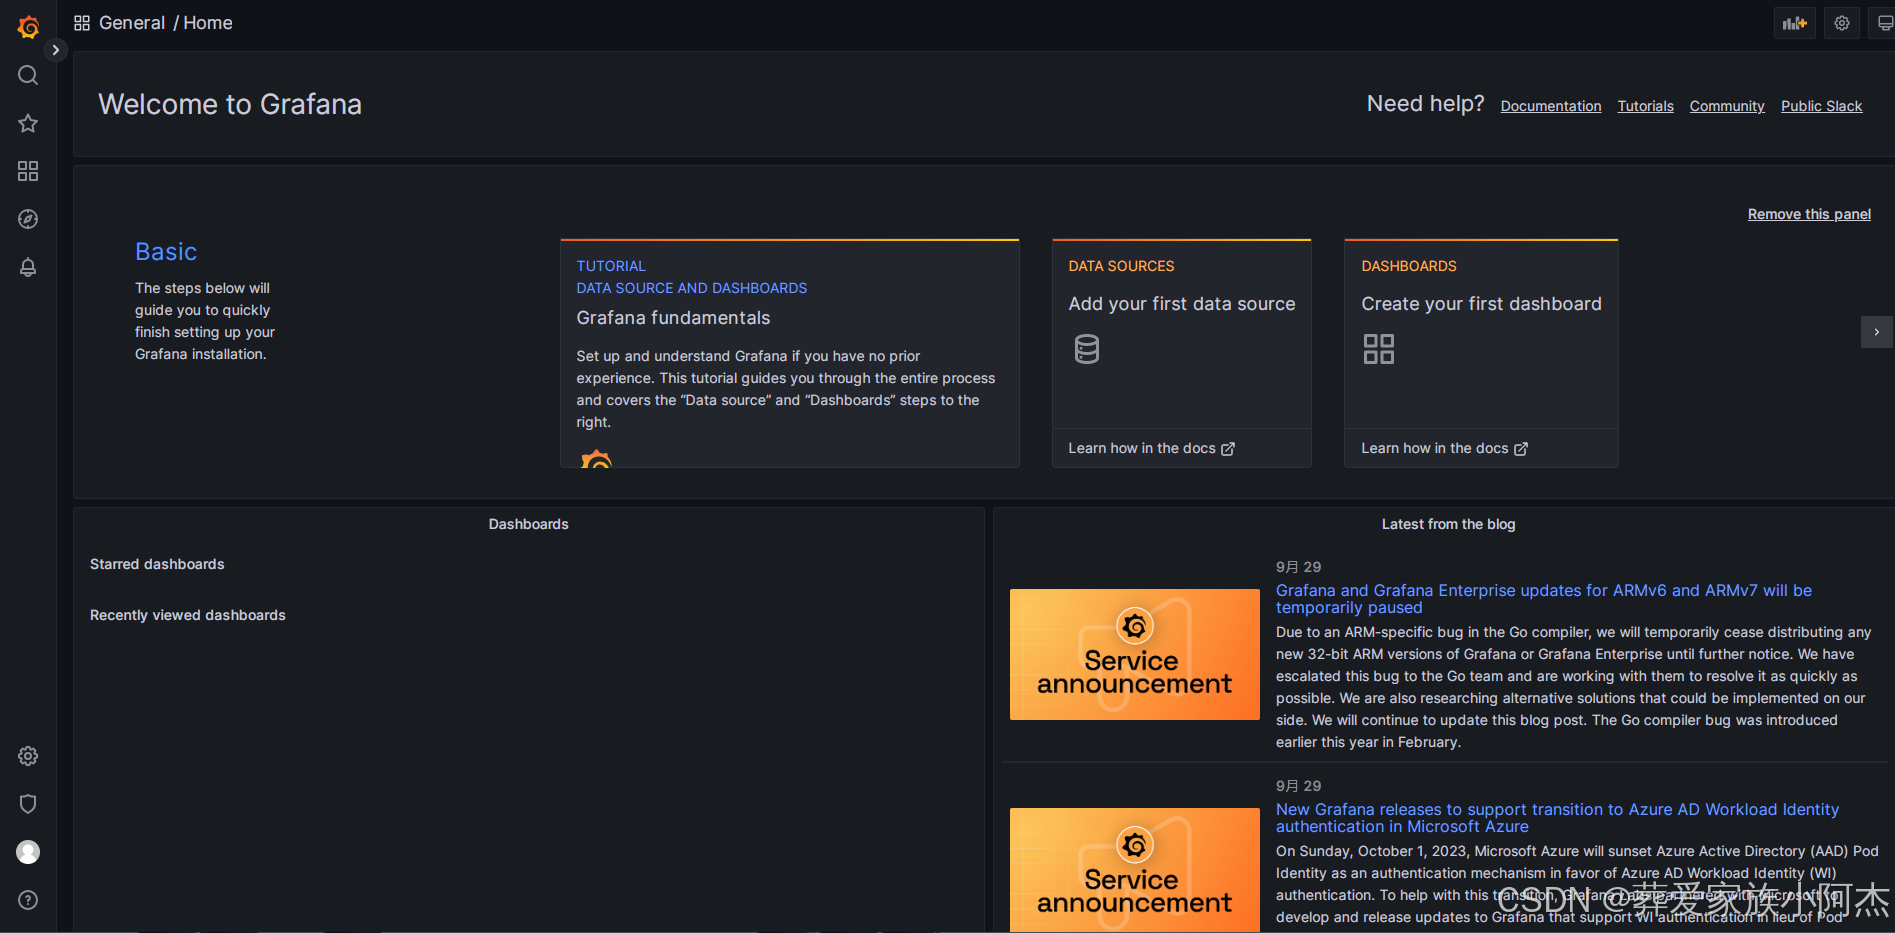
Task: Open the Alerting bell icon
Action: [x=28, y=267]
